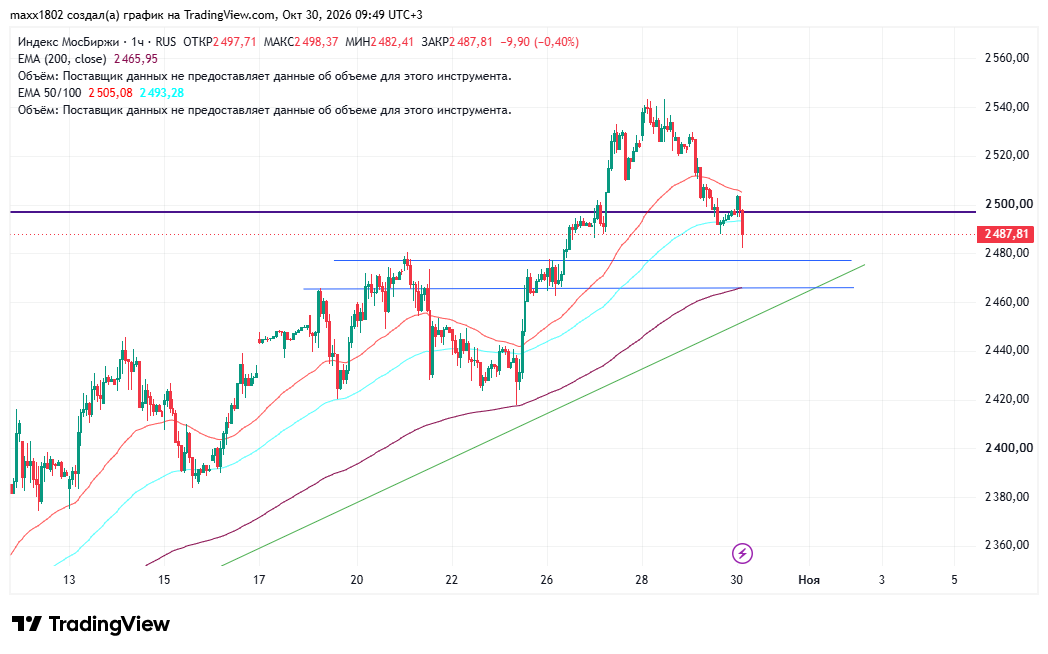Click price axis label 2 400,00
Image resolution: width=1048 pixels, height=654 pixels.
tap(1009, 448)
